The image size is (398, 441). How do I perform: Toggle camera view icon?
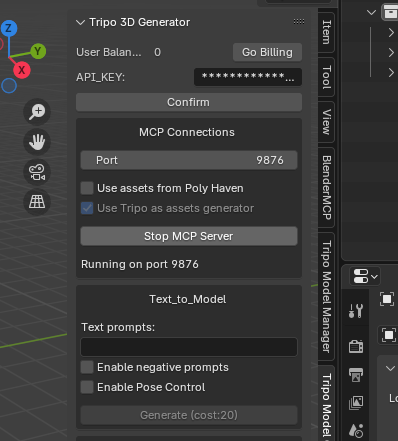click(x=37, y=172)
